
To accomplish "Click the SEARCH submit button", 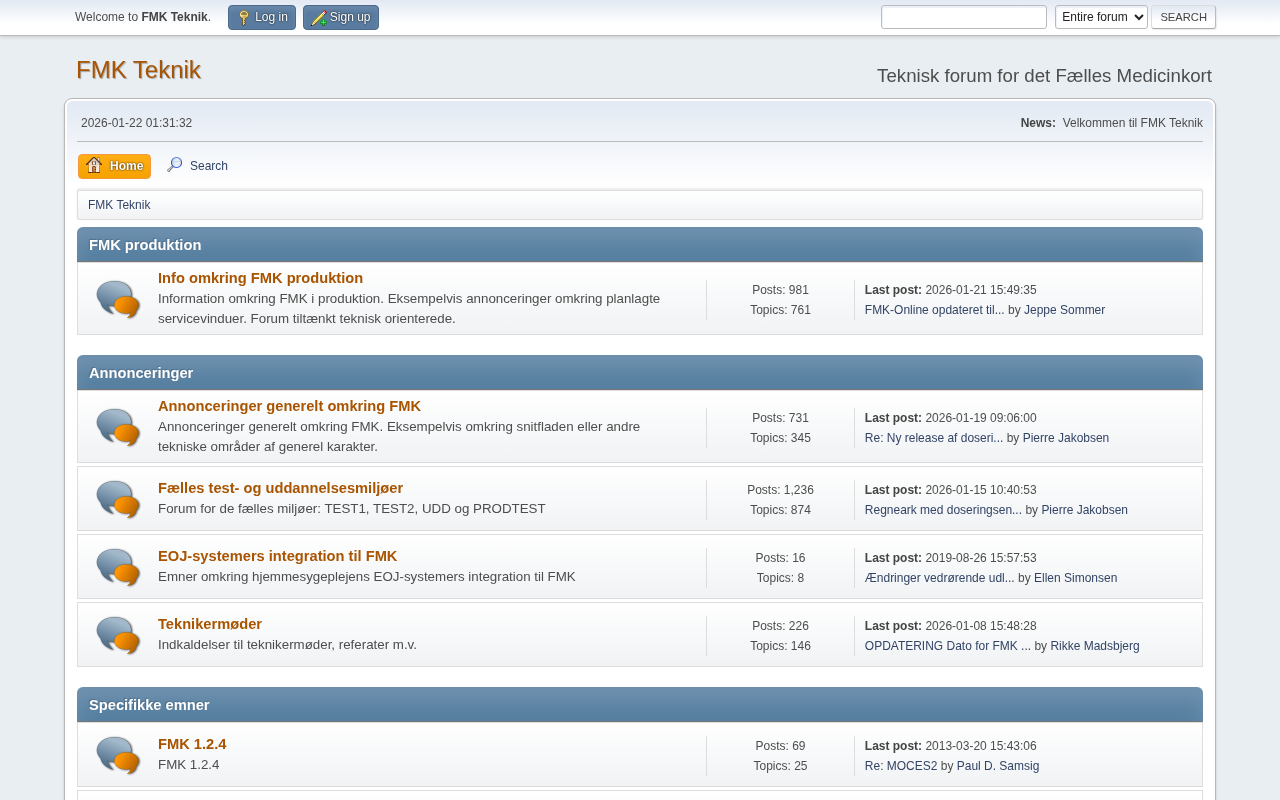I will pyautogui.click(x=1183, y=17).
